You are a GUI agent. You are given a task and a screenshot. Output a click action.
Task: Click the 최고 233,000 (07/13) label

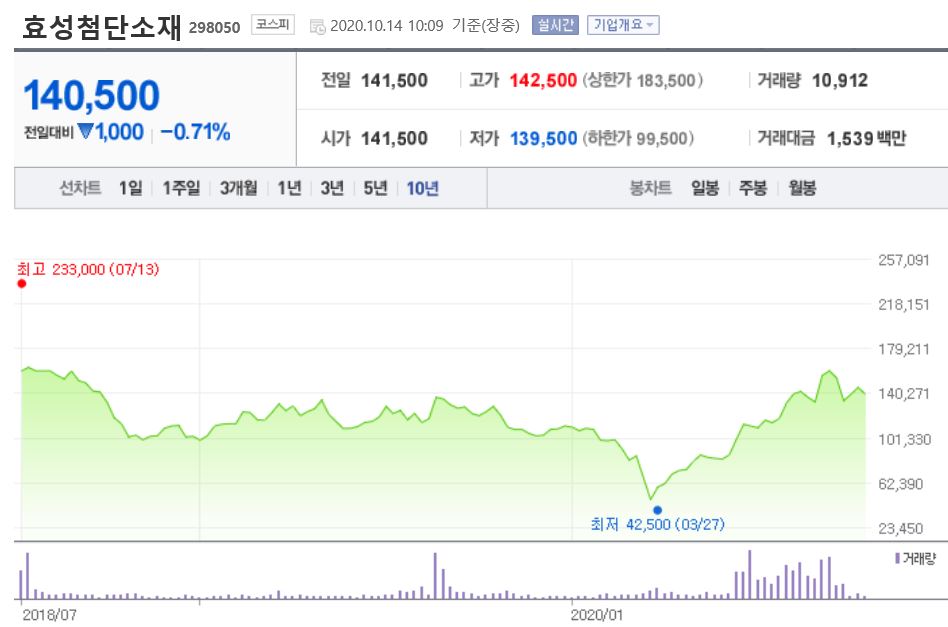[x=88, y=269]
